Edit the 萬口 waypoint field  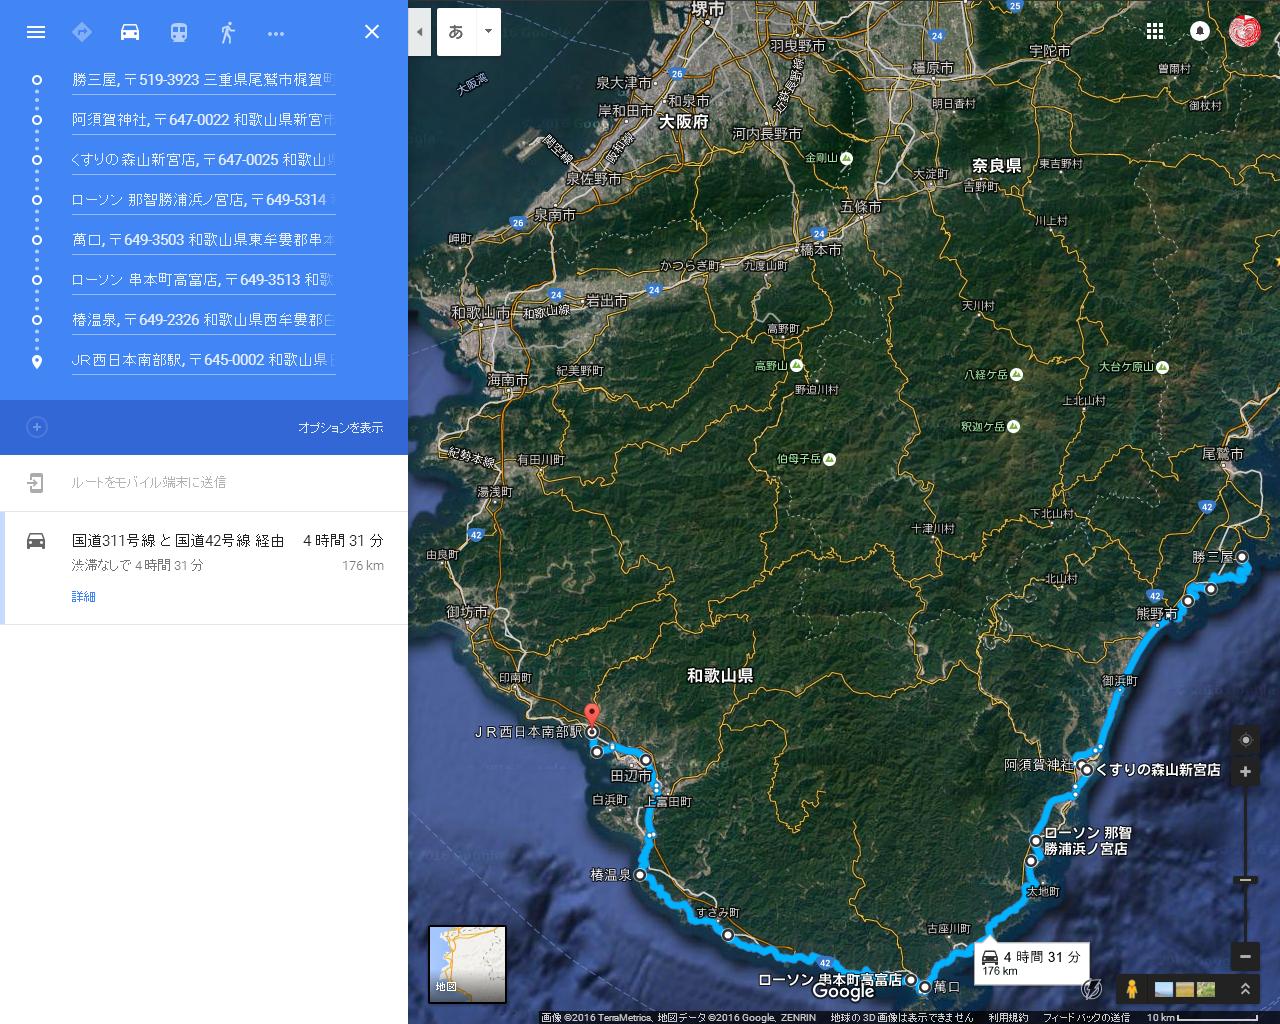(x=203, y=240)
